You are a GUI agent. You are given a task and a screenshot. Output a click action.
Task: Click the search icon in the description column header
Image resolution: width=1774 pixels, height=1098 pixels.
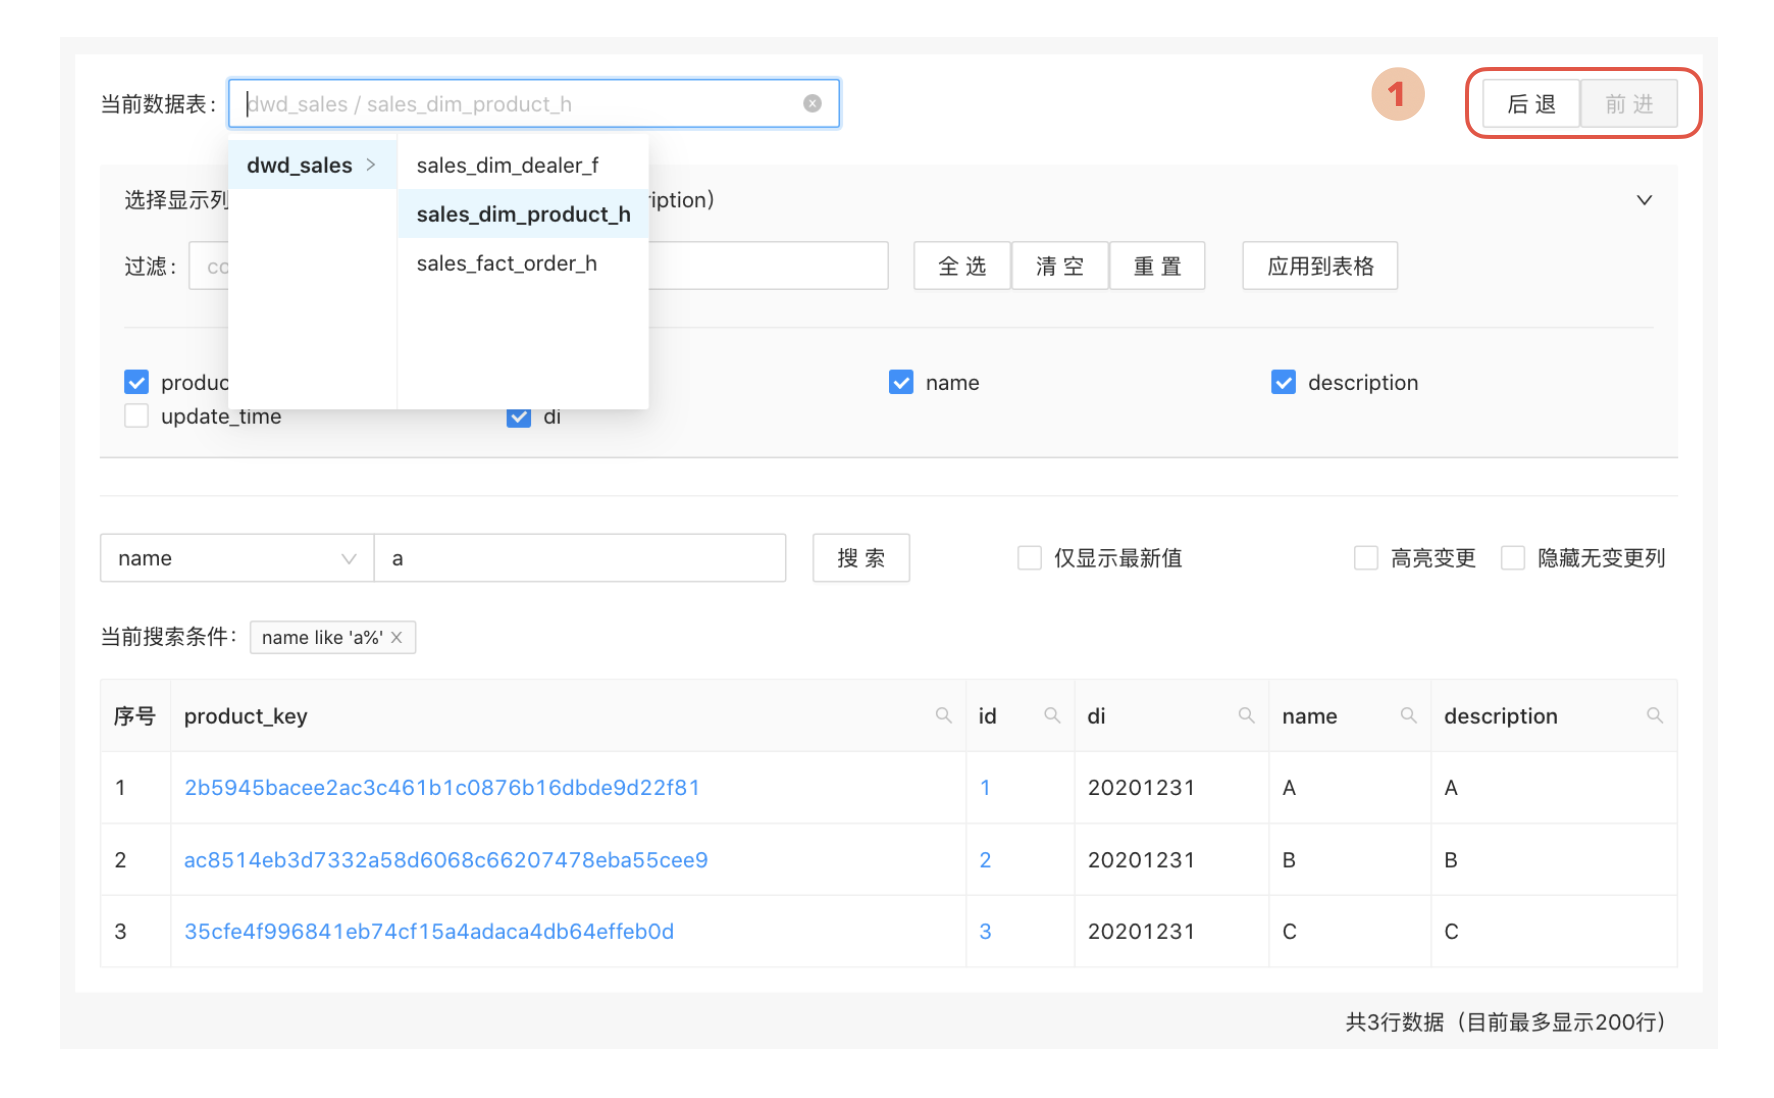pos(1655,715)
